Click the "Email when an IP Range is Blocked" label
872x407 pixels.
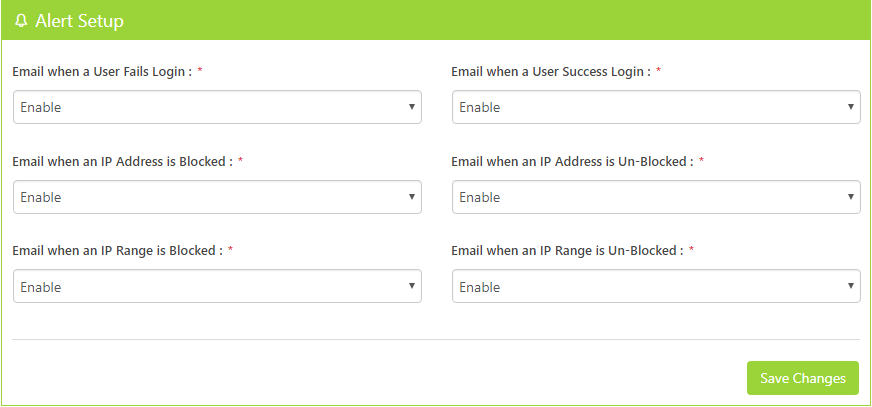click(x=117, y=251)
